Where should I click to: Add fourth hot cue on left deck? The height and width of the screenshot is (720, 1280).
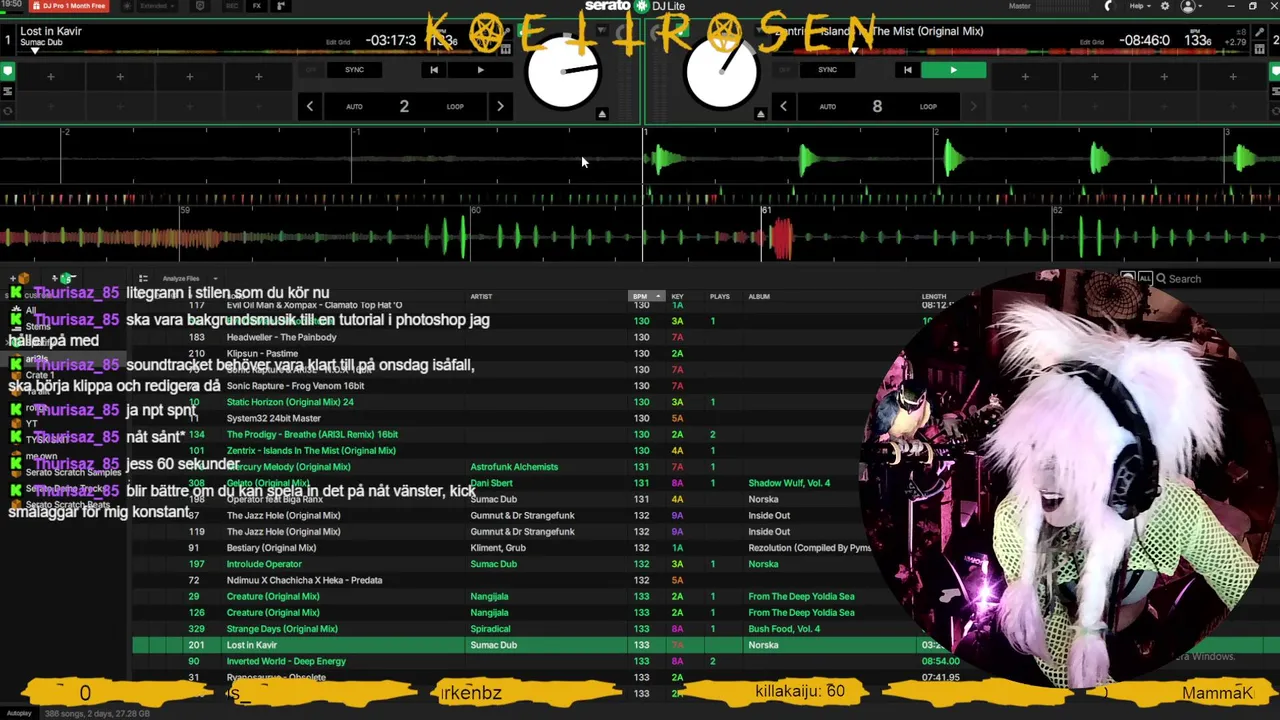(x=258, y=76)
